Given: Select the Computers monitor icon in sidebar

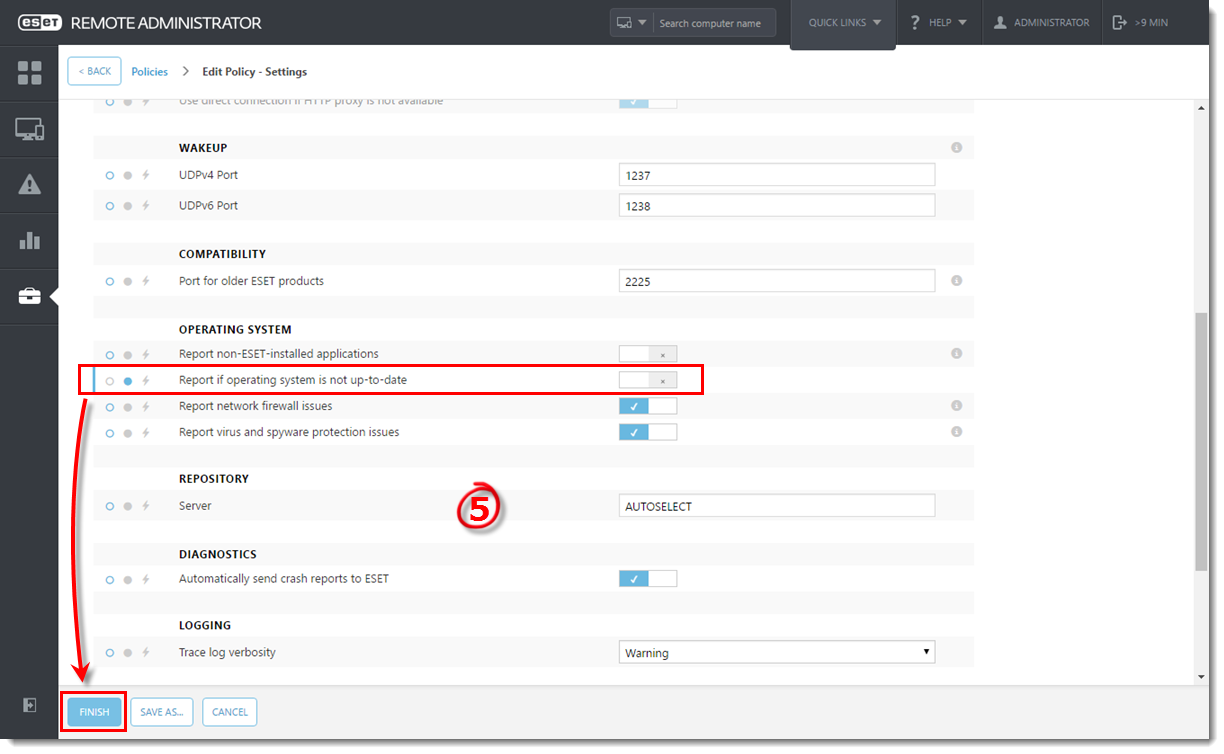Looking at the screenshot, I should click(x=29, y=128).
